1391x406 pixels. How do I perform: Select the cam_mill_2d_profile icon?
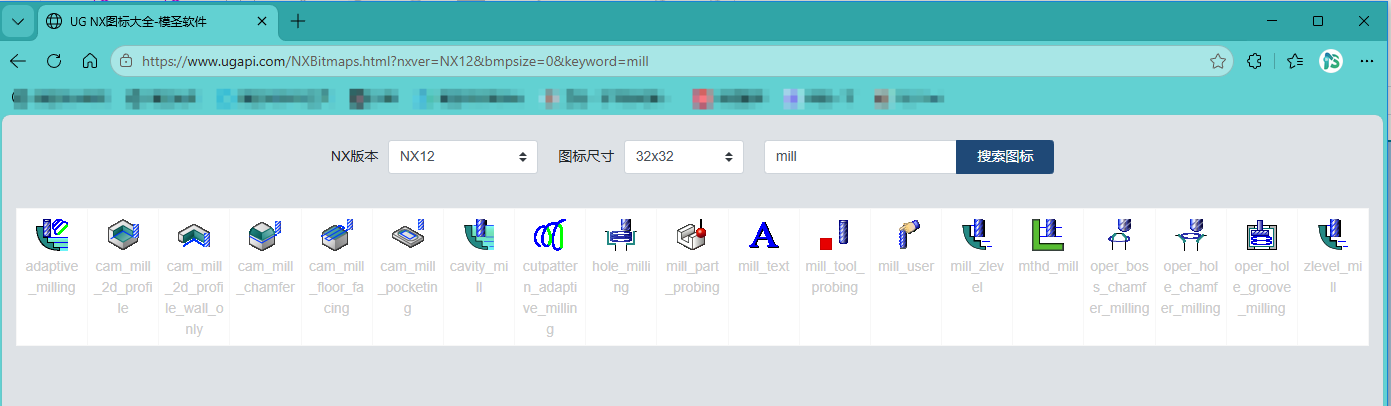[123, 235]
